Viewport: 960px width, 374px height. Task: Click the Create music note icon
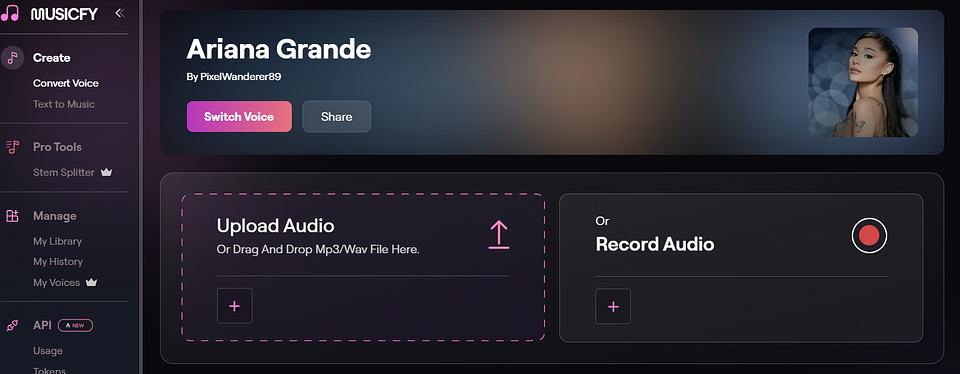point(12,58)
